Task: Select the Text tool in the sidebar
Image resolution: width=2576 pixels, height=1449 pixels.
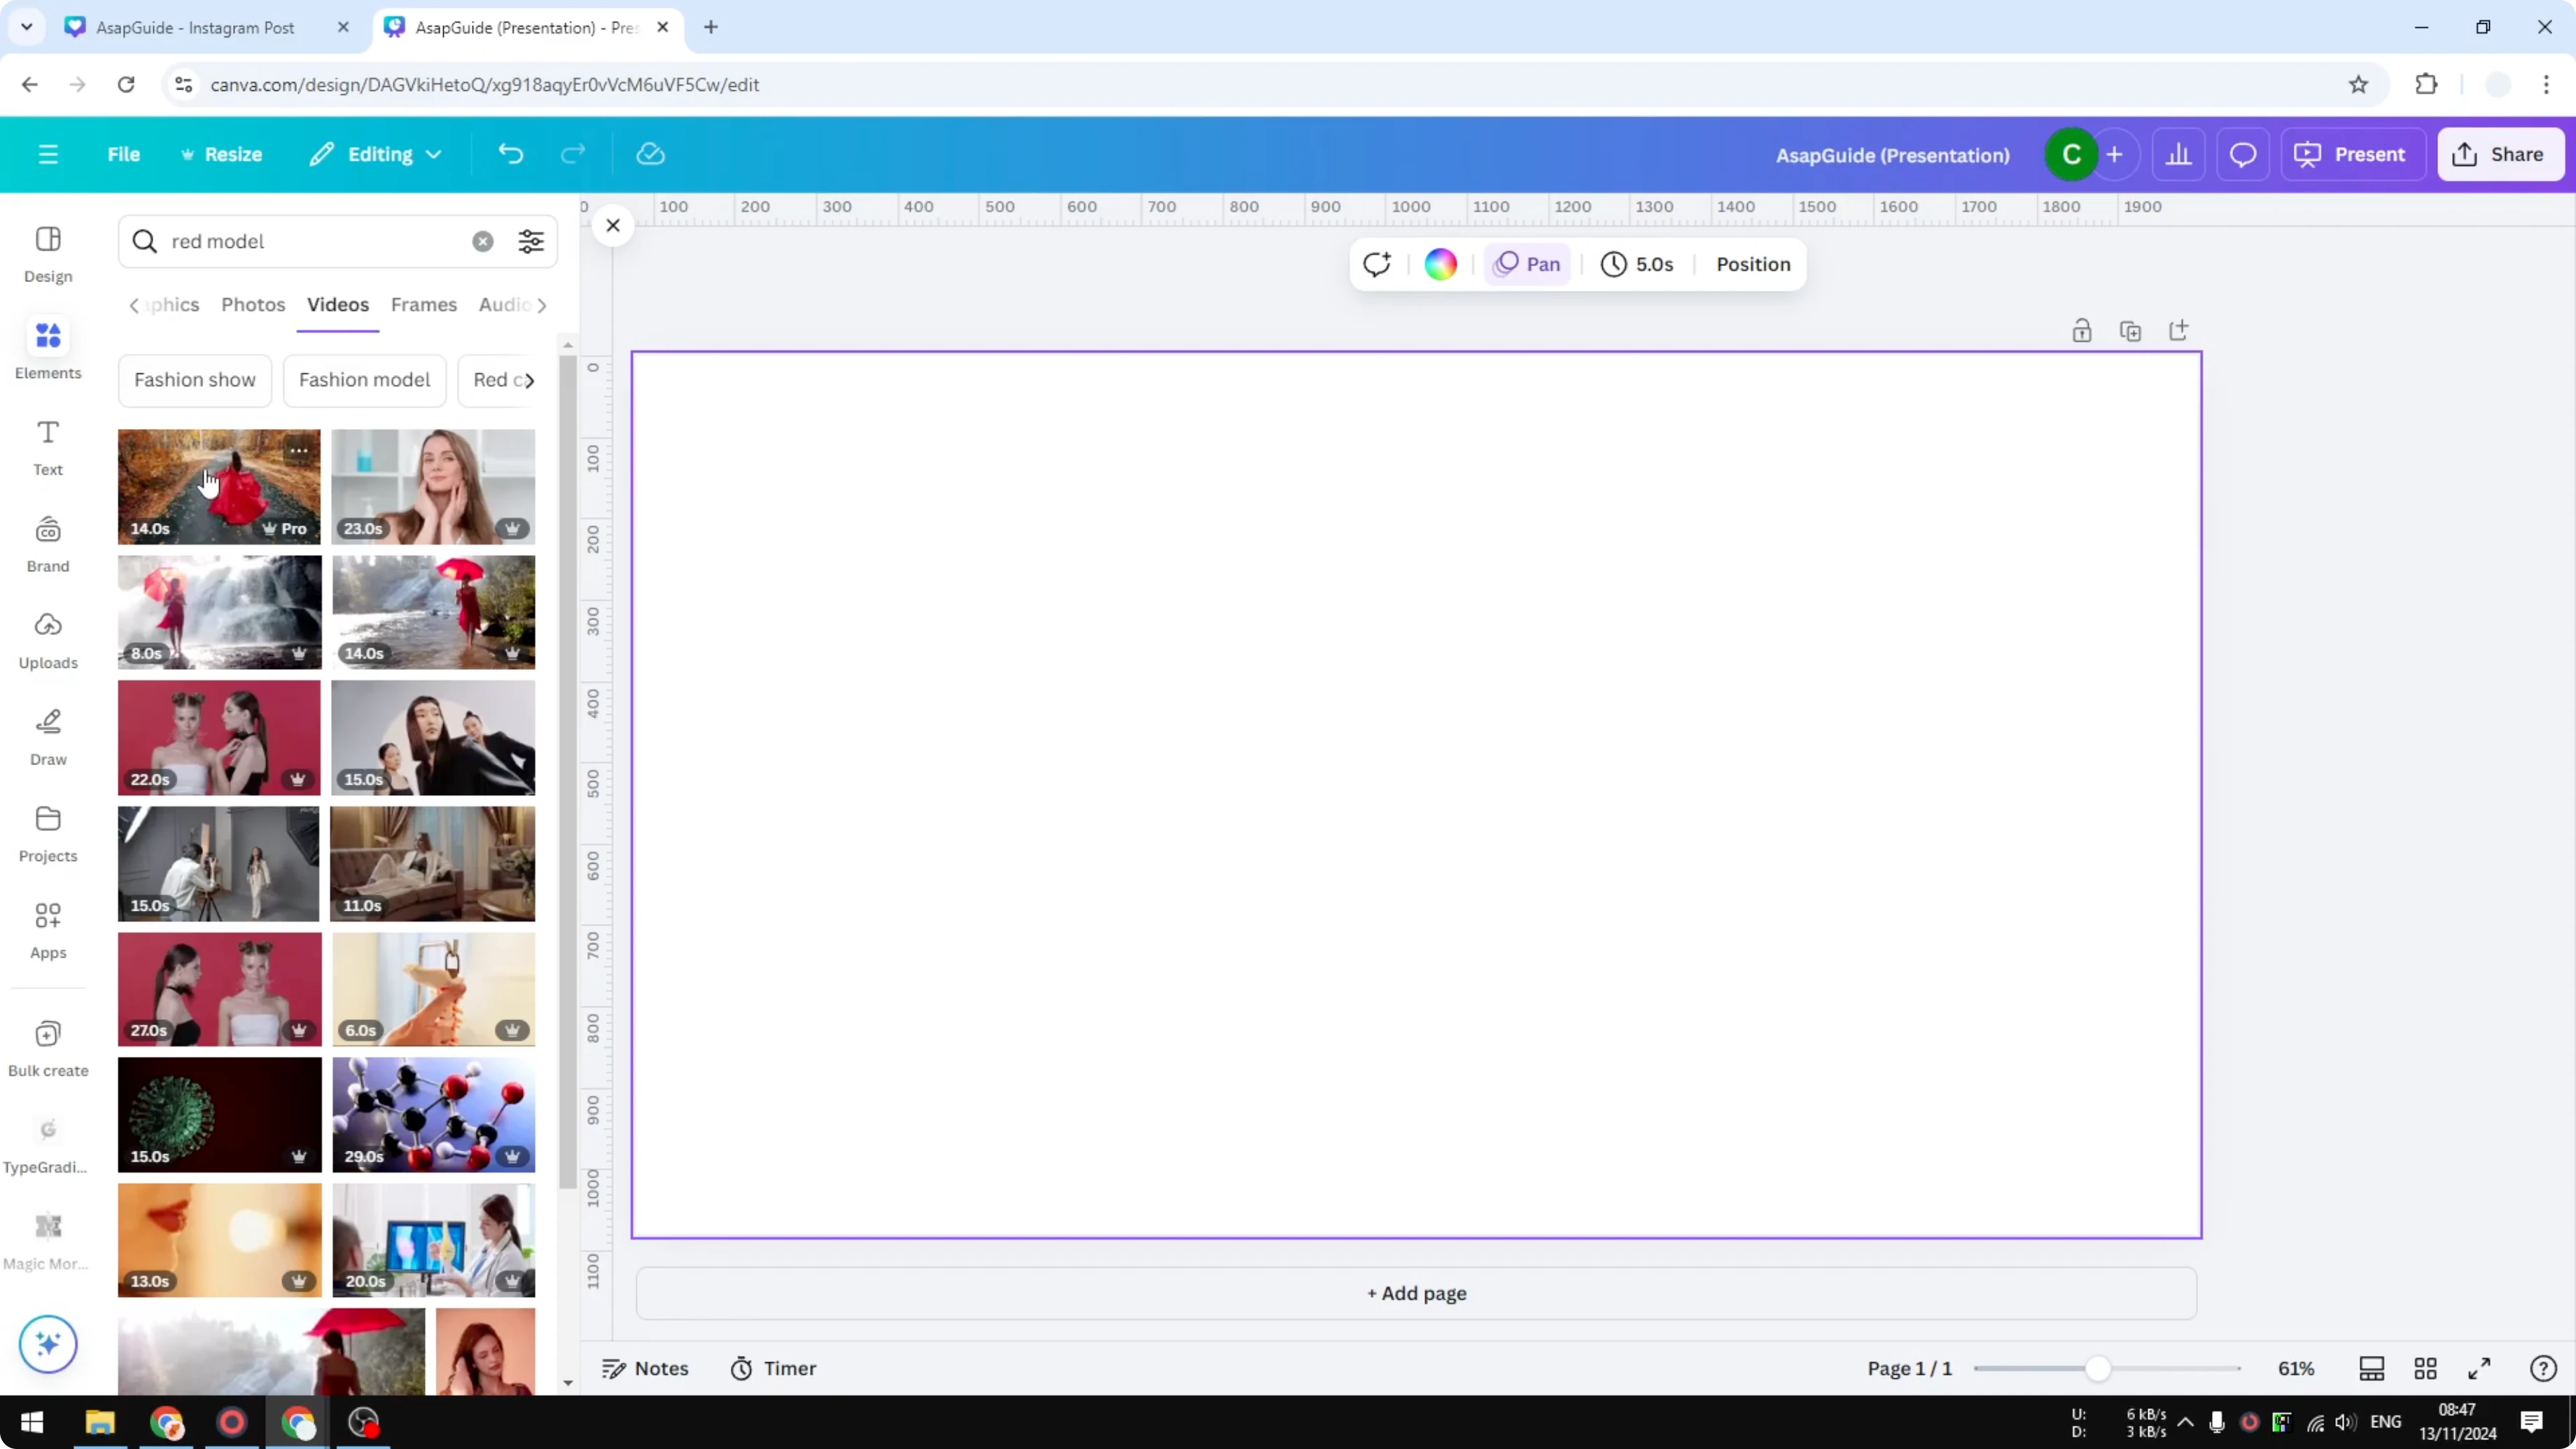Action: [47, 445]
